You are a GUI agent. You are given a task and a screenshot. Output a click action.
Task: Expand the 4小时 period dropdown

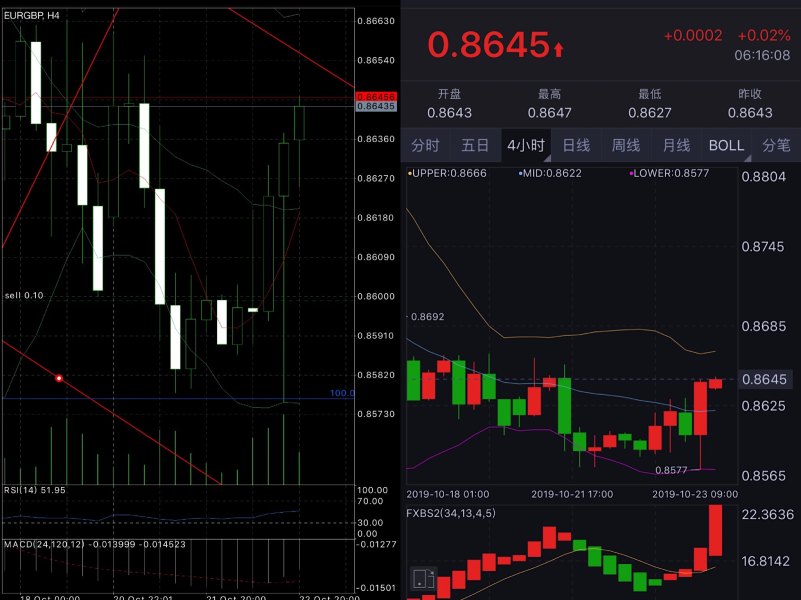pyautogui.click(x=525, y=145)
